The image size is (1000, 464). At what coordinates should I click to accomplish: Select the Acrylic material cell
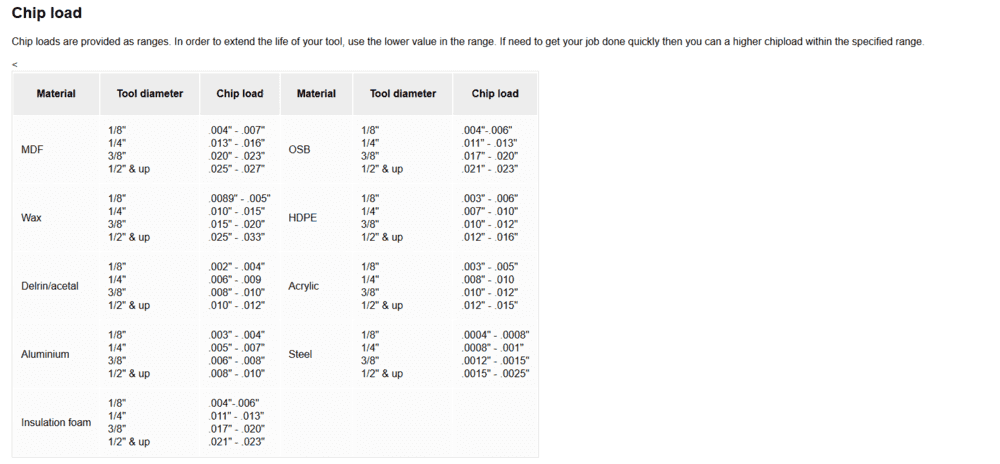304,286
